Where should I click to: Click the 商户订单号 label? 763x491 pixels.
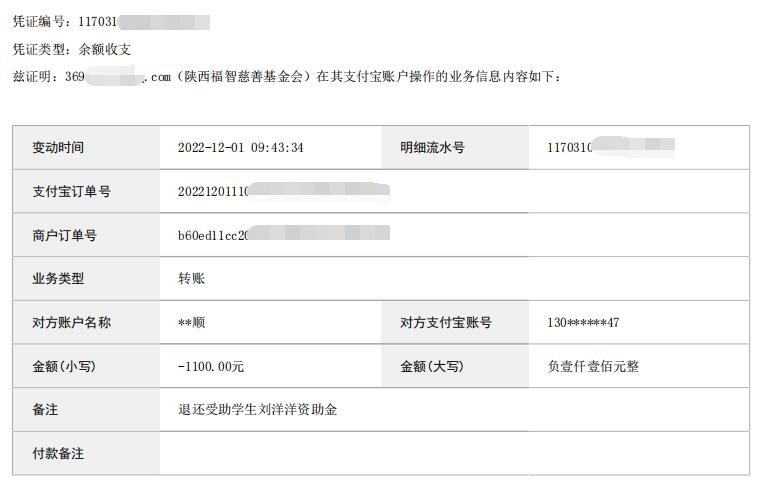pos(65,235)
